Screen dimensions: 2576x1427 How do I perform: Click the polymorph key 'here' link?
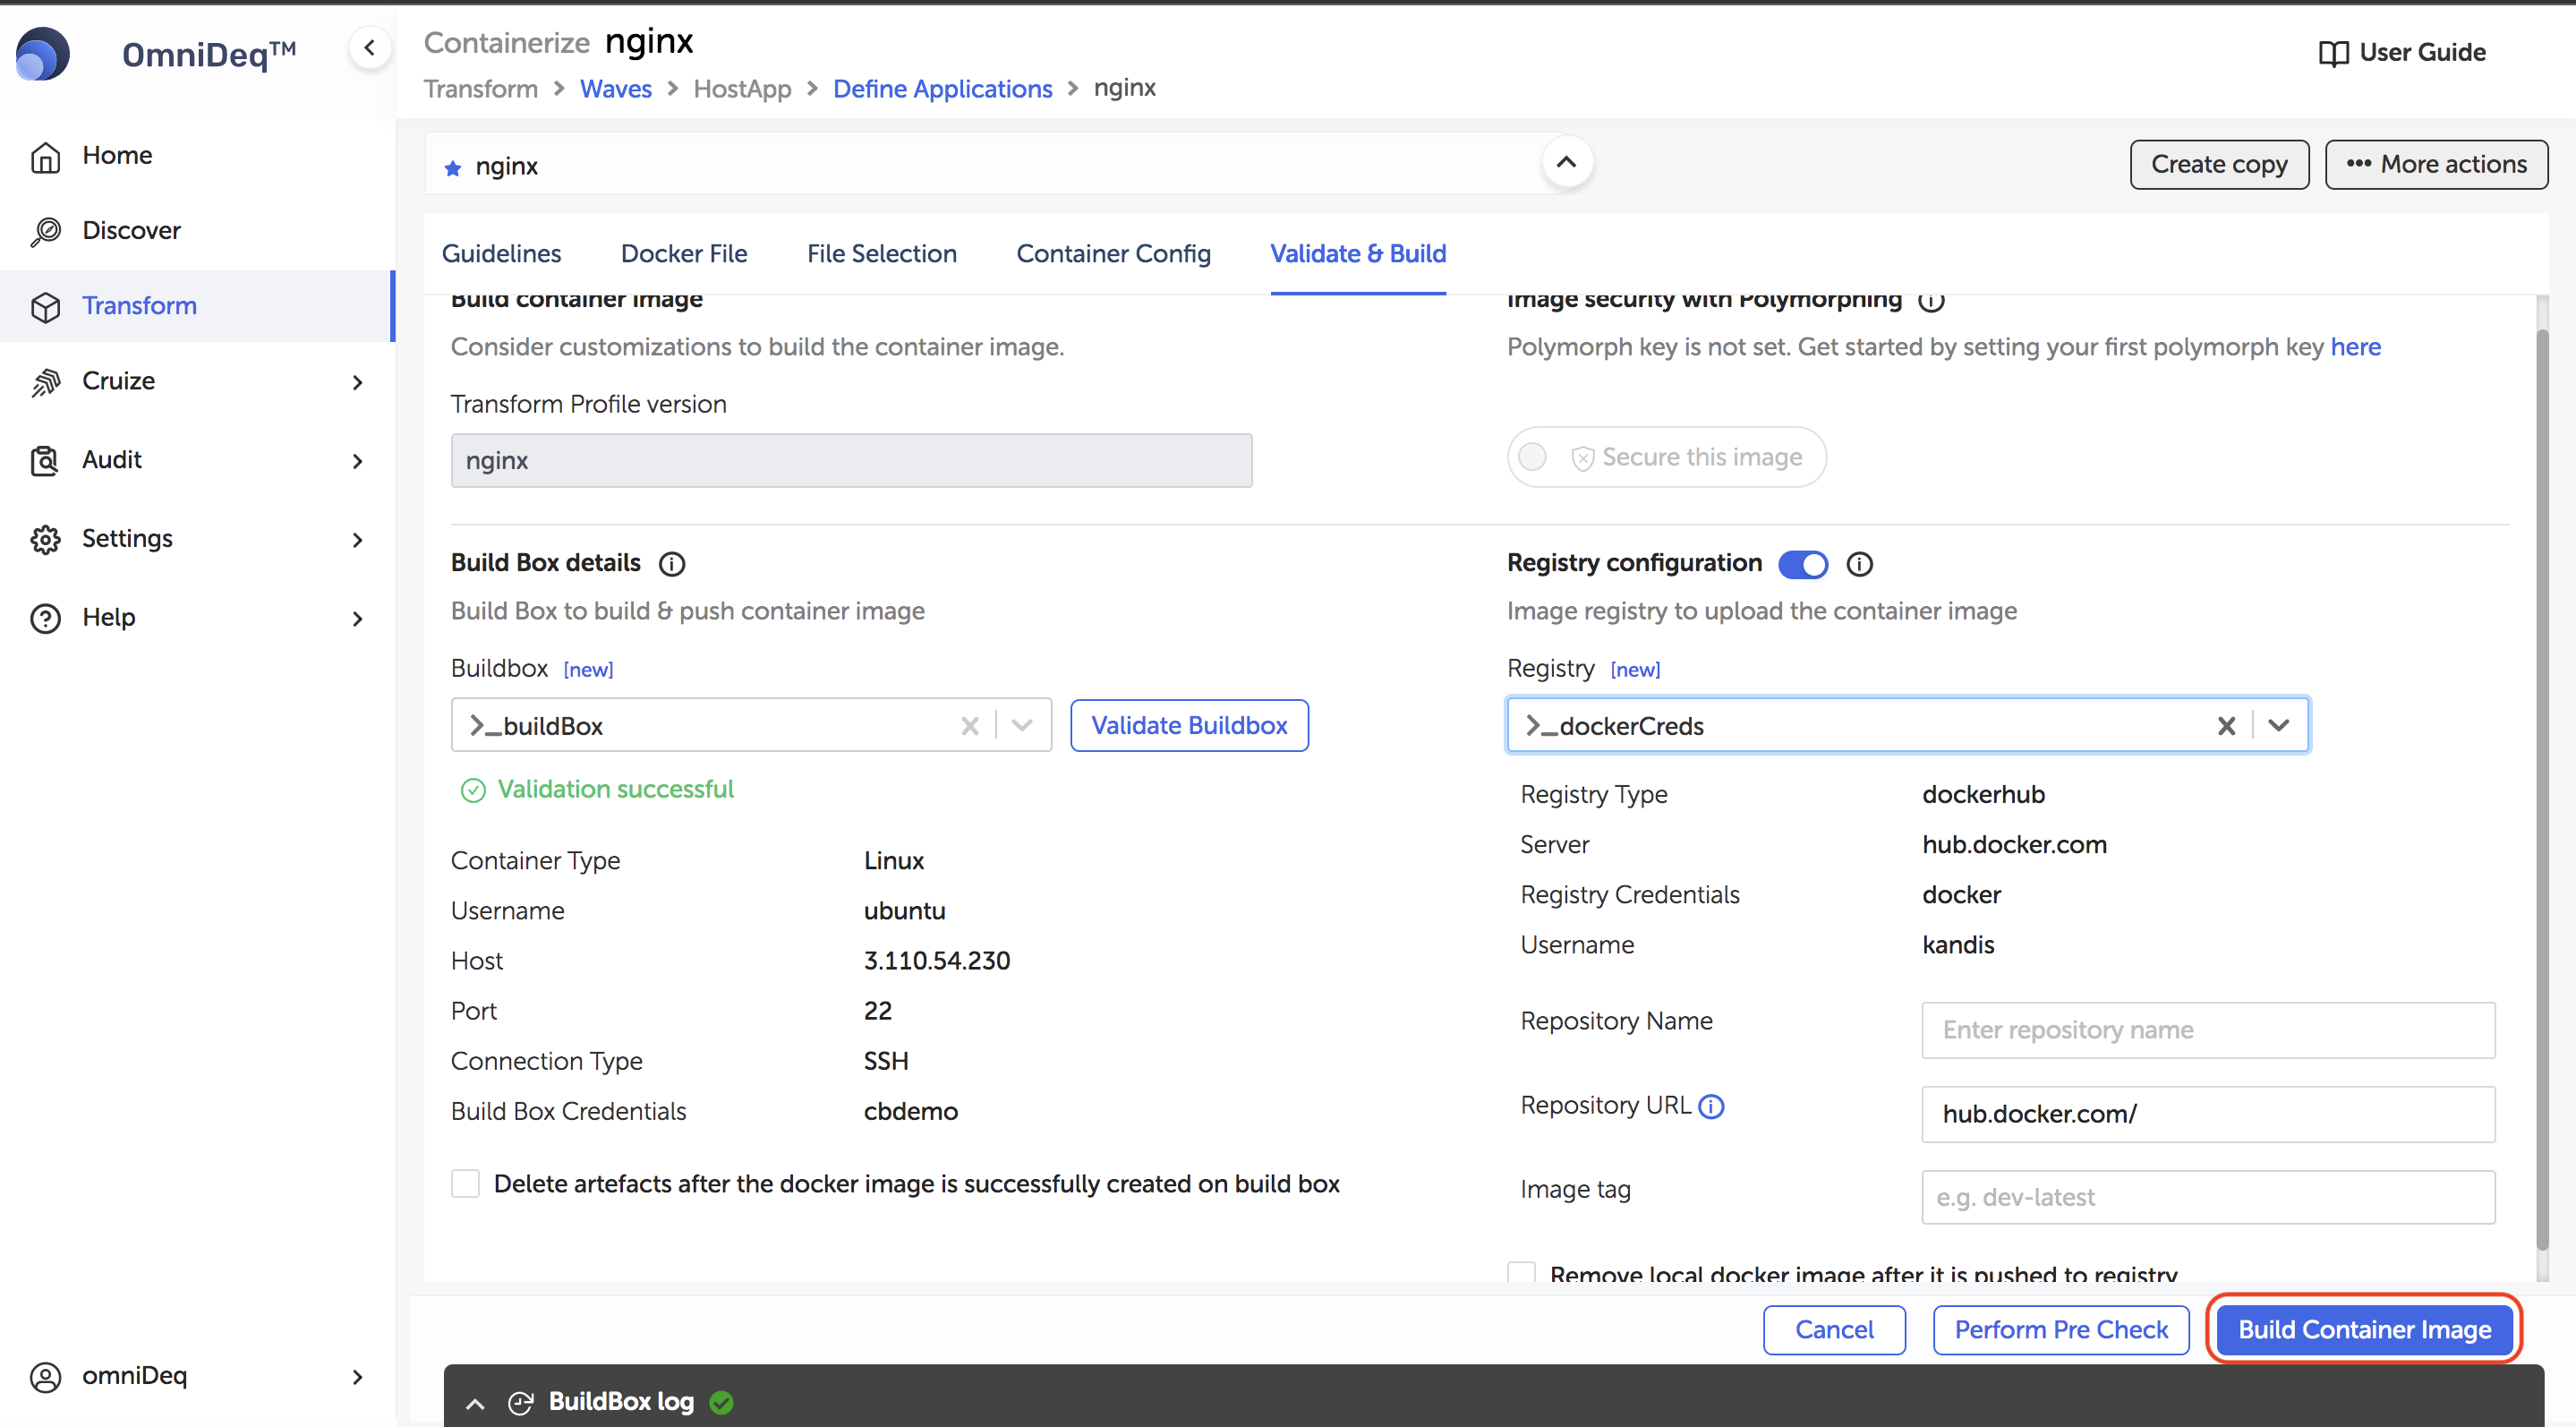click(2355, 347)
